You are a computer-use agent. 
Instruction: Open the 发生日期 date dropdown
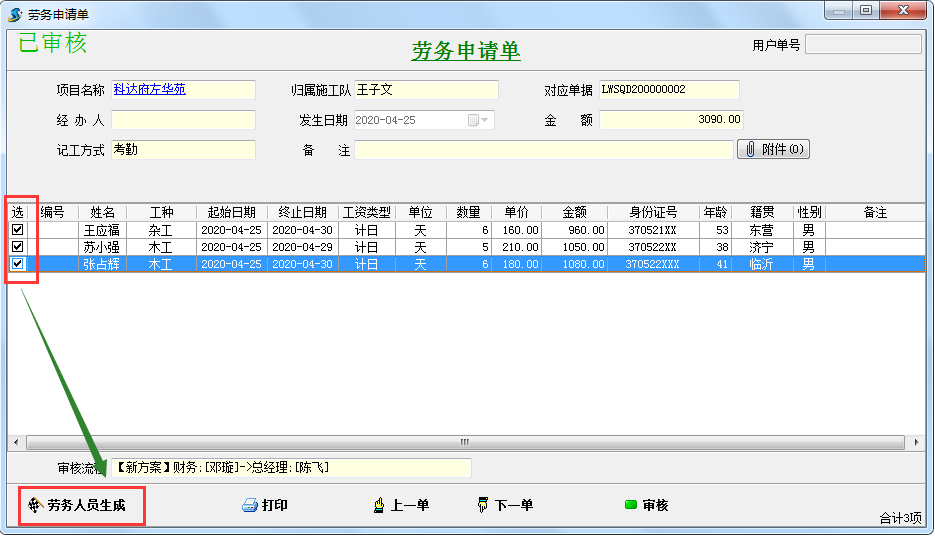(x=485, y=120)
